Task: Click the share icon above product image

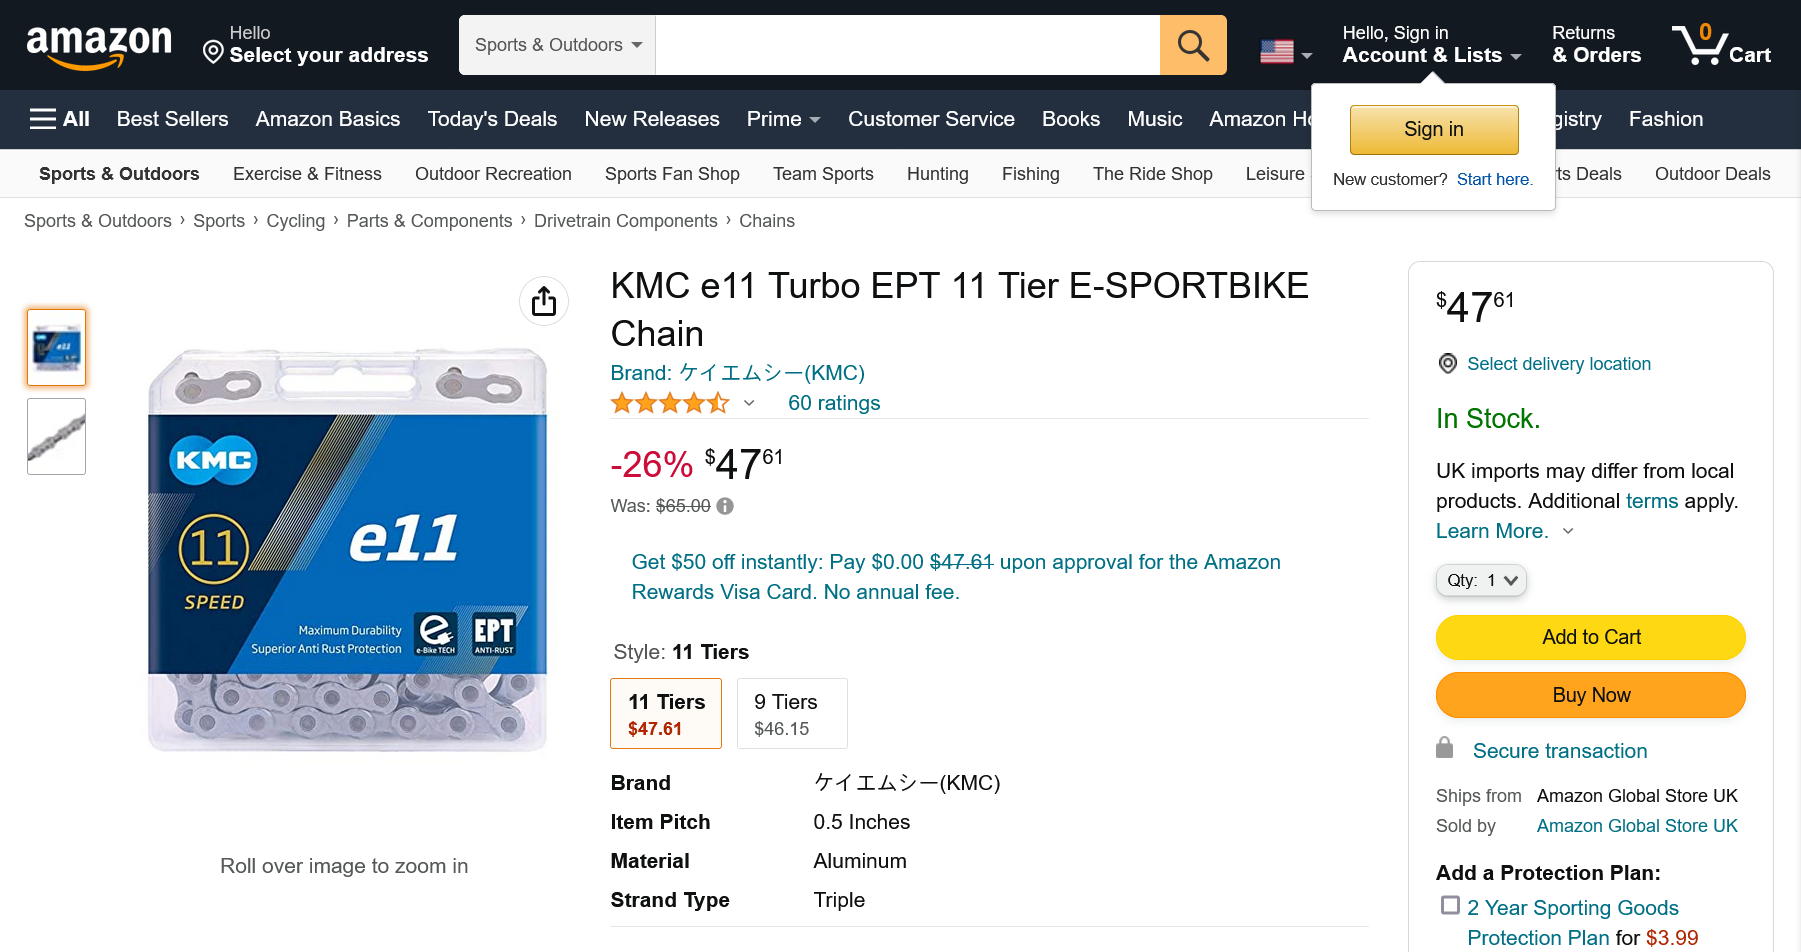Action: [544, 301]
